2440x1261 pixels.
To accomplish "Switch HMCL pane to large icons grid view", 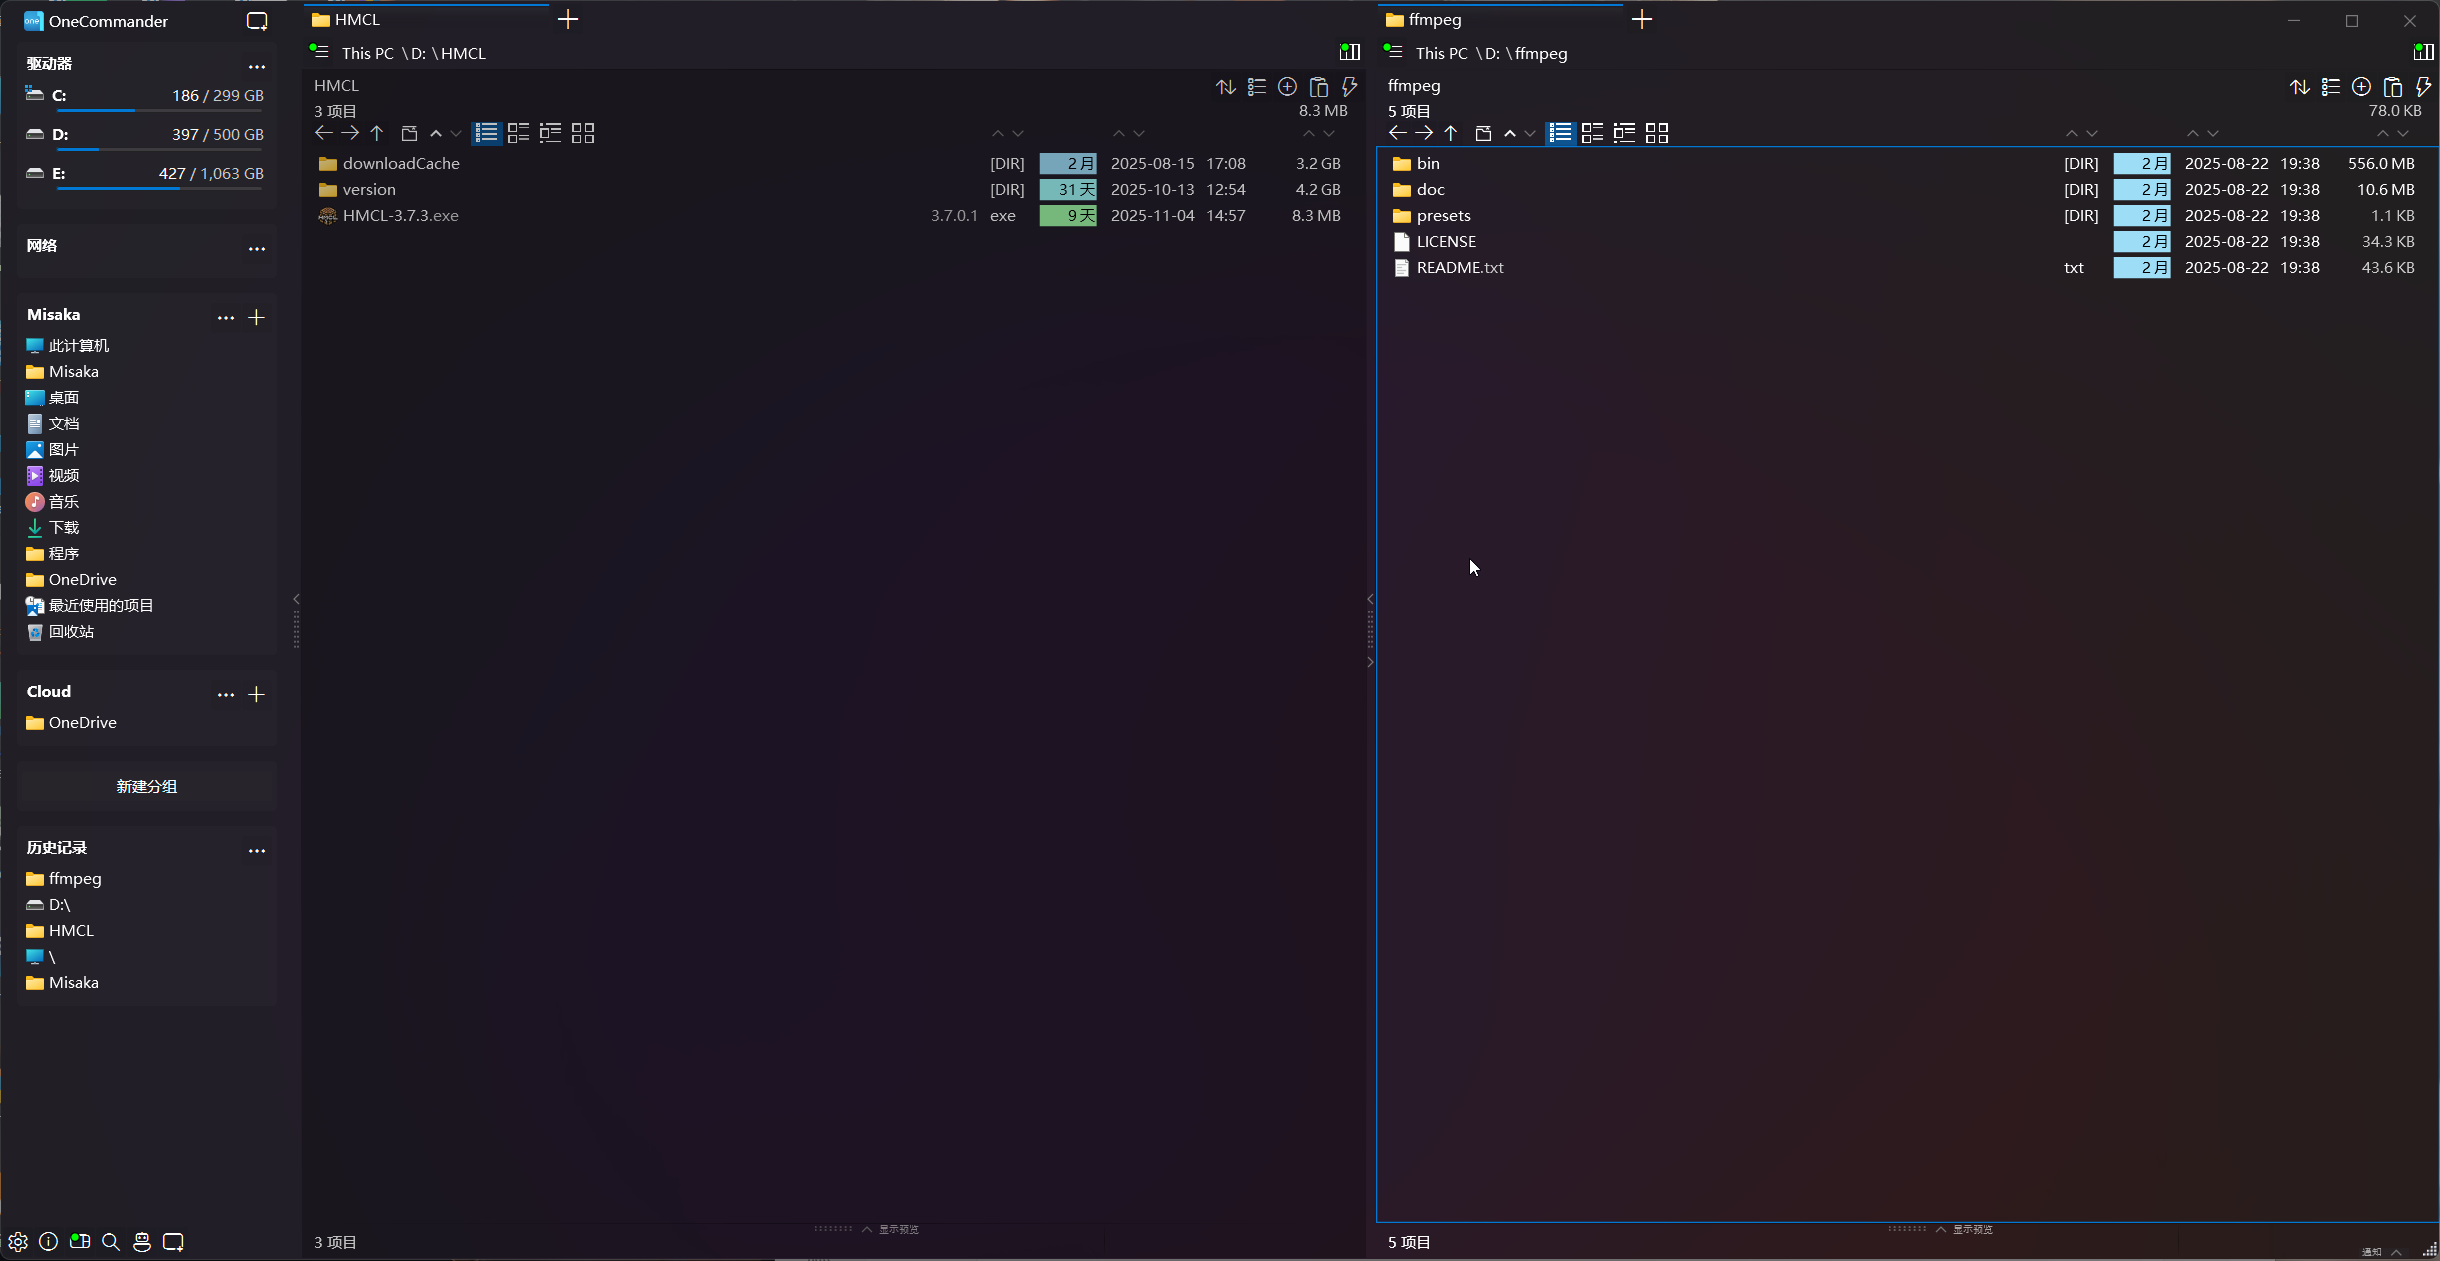I will (x=583, y=133).
